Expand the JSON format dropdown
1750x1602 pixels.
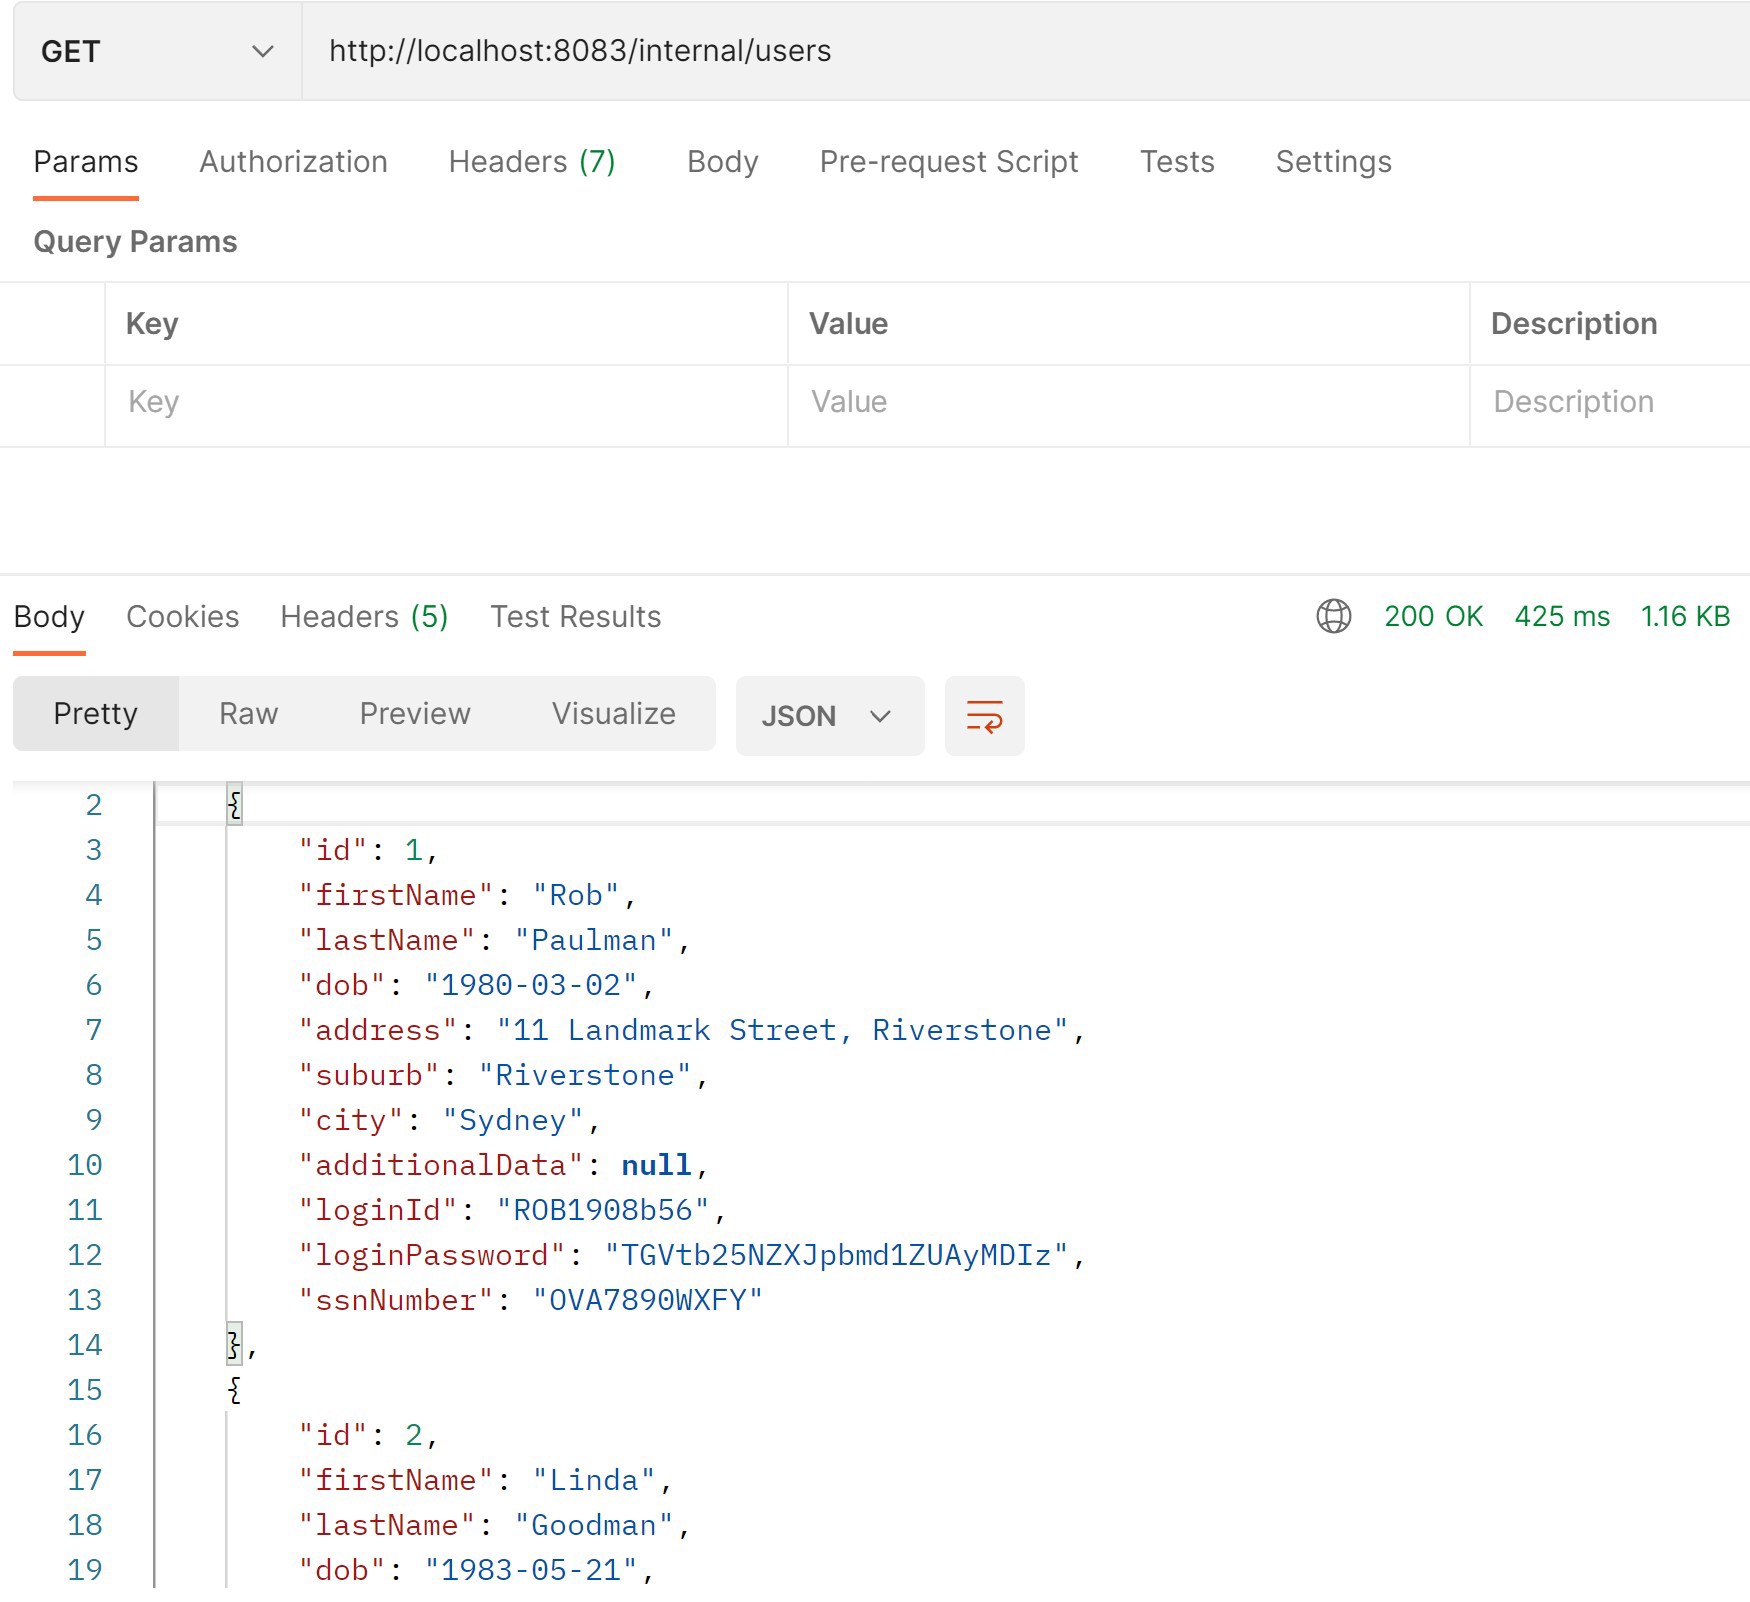click(x=829, y=716)
